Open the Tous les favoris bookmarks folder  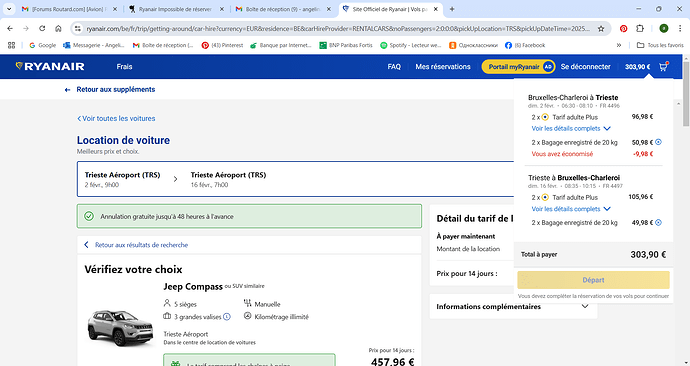tap(660, 45)
